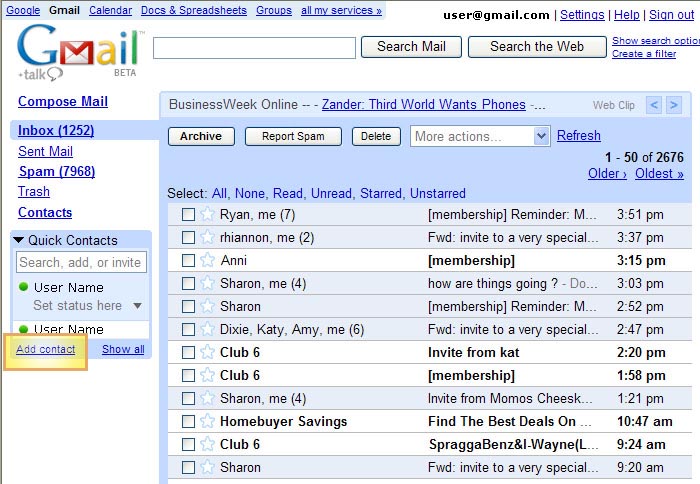The image size is (700, 484).
Task: Open the Invite from Momos Cheesk... message
Action: (x=510, y=398)
